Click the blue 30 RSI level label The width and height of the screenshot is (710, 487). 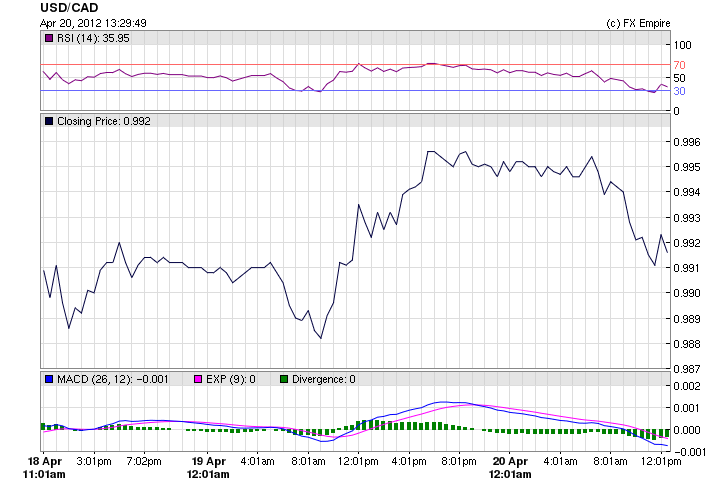click(x=679, y=91)
